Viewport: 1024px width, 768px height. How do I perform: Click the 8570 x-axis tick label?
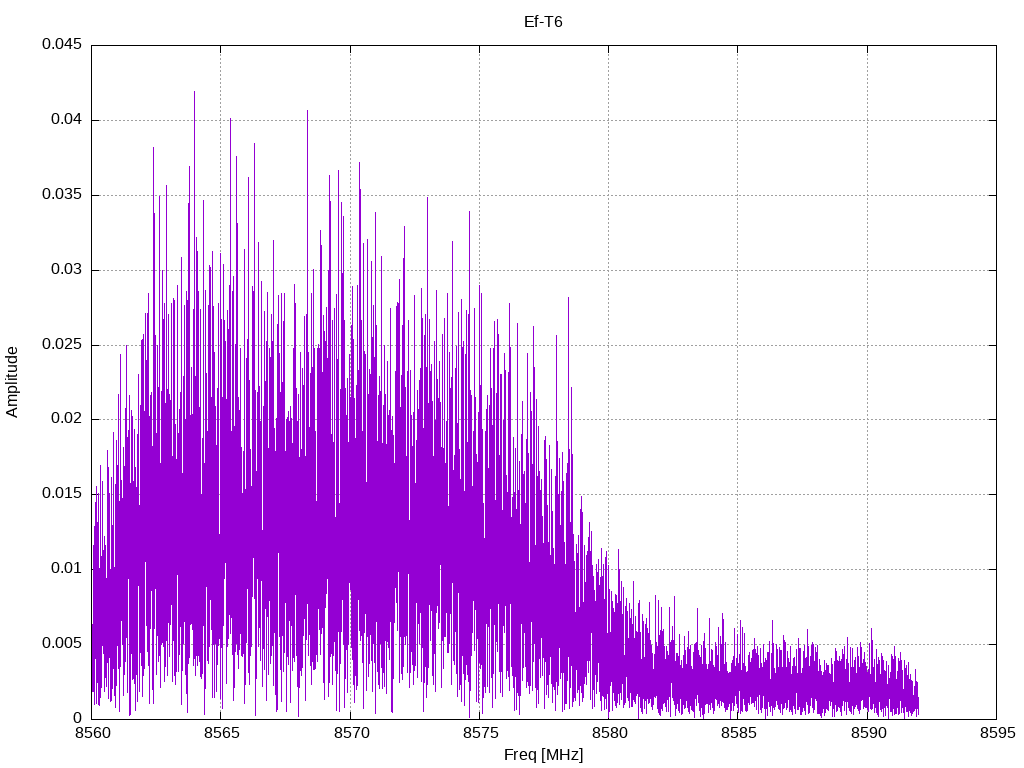point(351,733)
